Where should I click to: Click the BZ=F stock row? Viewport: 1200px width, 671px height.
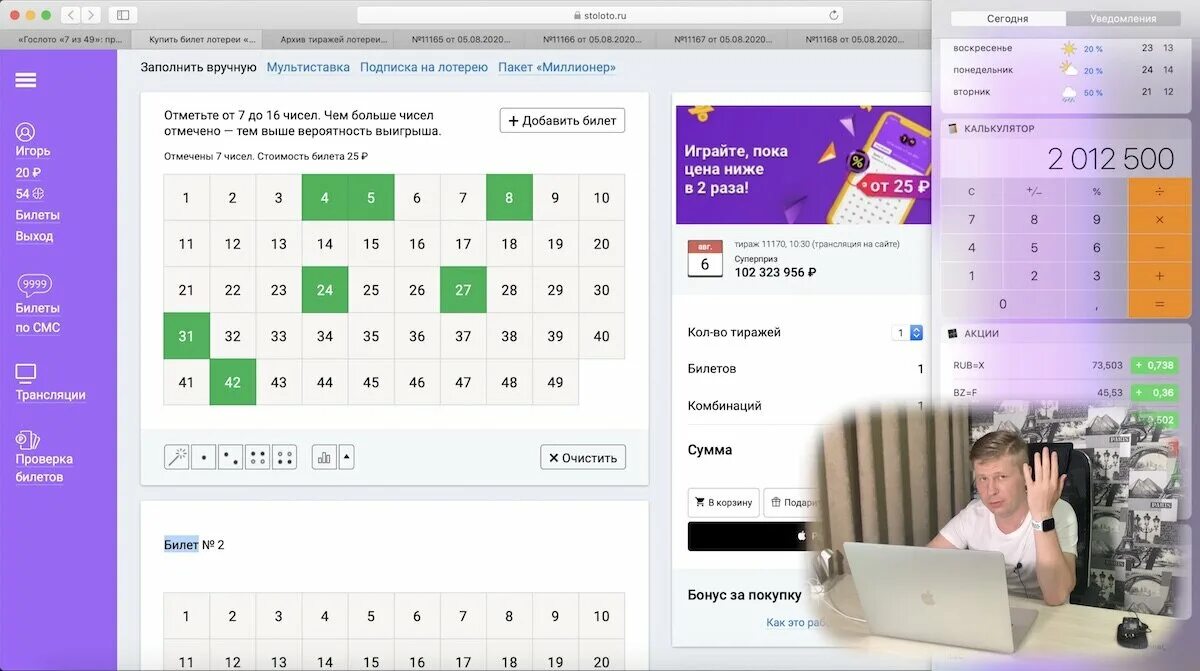(x=1066, y=392)
